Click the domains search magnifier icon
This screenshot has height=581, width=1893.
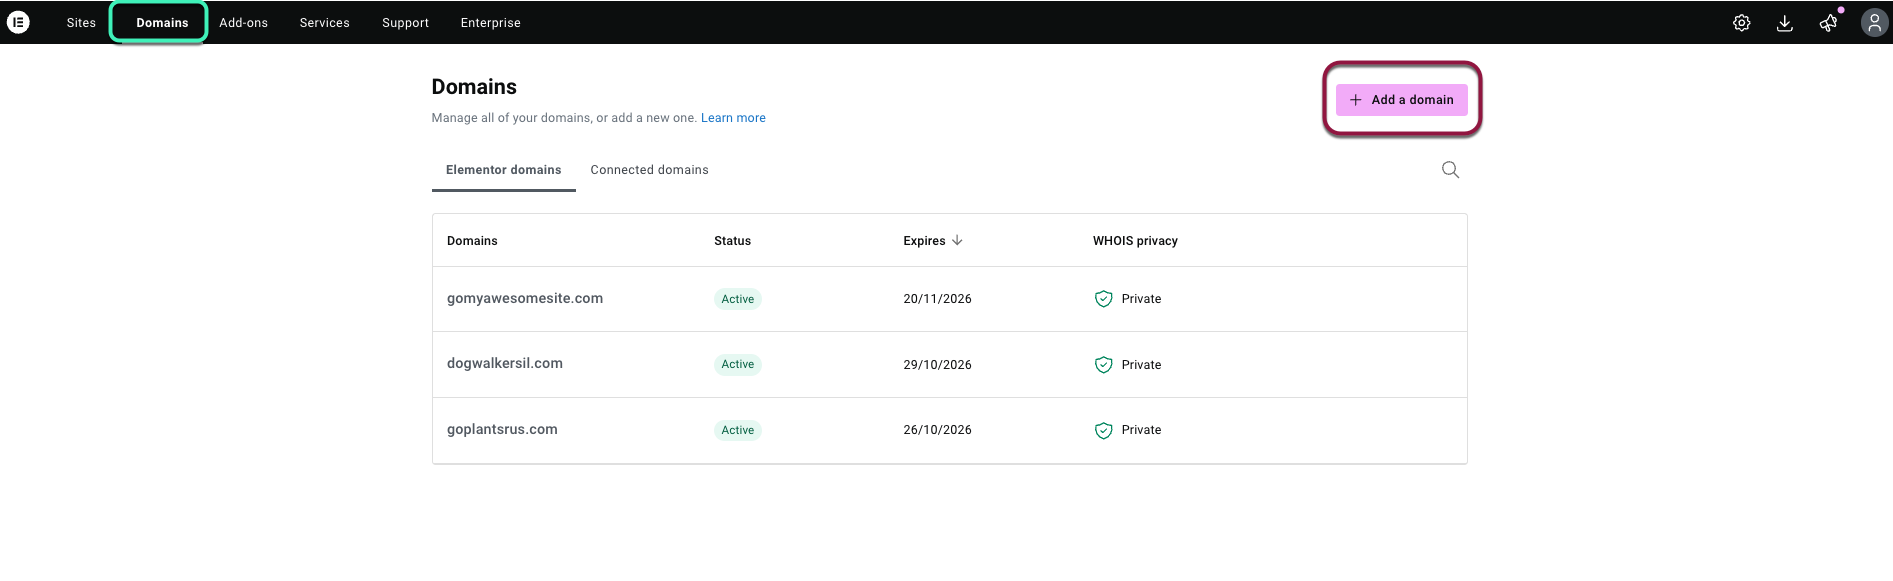[1450, 170]
